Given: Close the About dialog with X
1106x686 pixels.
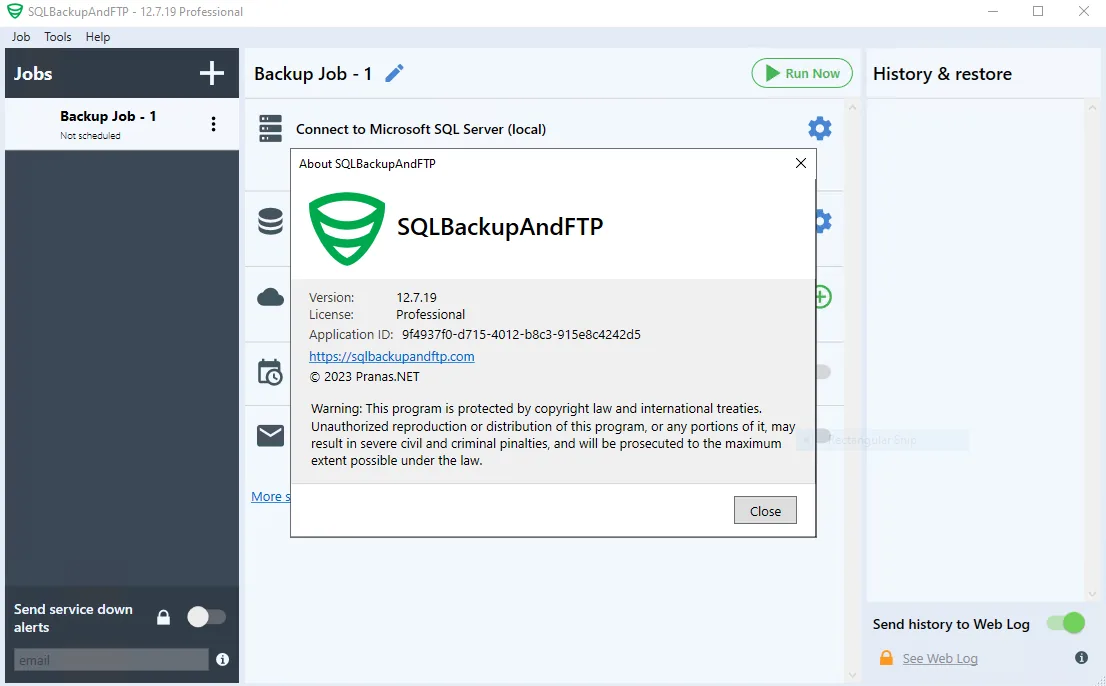Looking at the screenshot, I should point(801,163).
